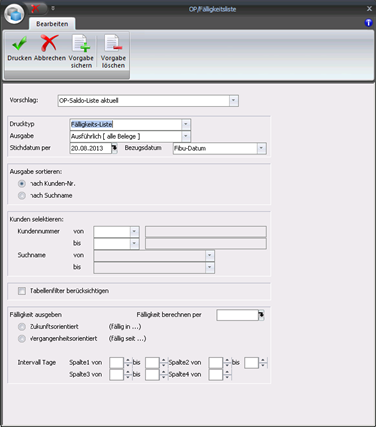Click Vorgabe löschen document icon
The image size is (376, 427).
[113, 43]
